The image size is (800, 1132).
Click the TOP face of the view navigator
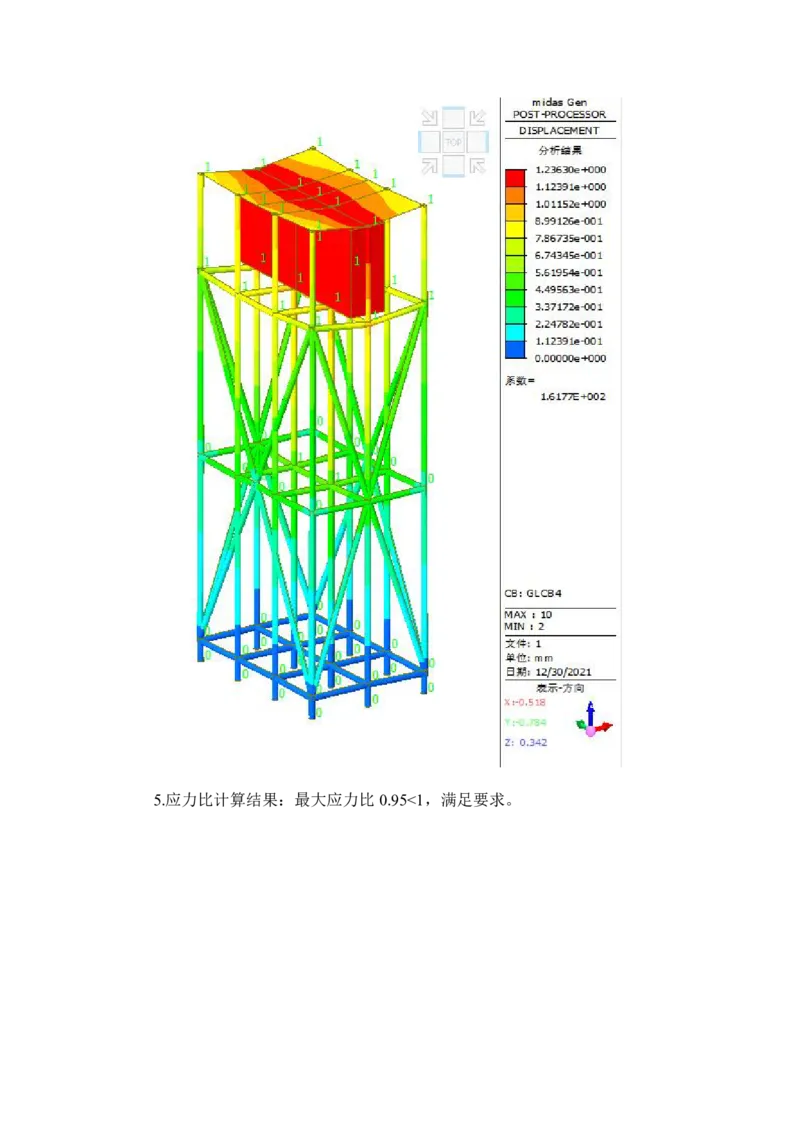click(x=453, y=142)
